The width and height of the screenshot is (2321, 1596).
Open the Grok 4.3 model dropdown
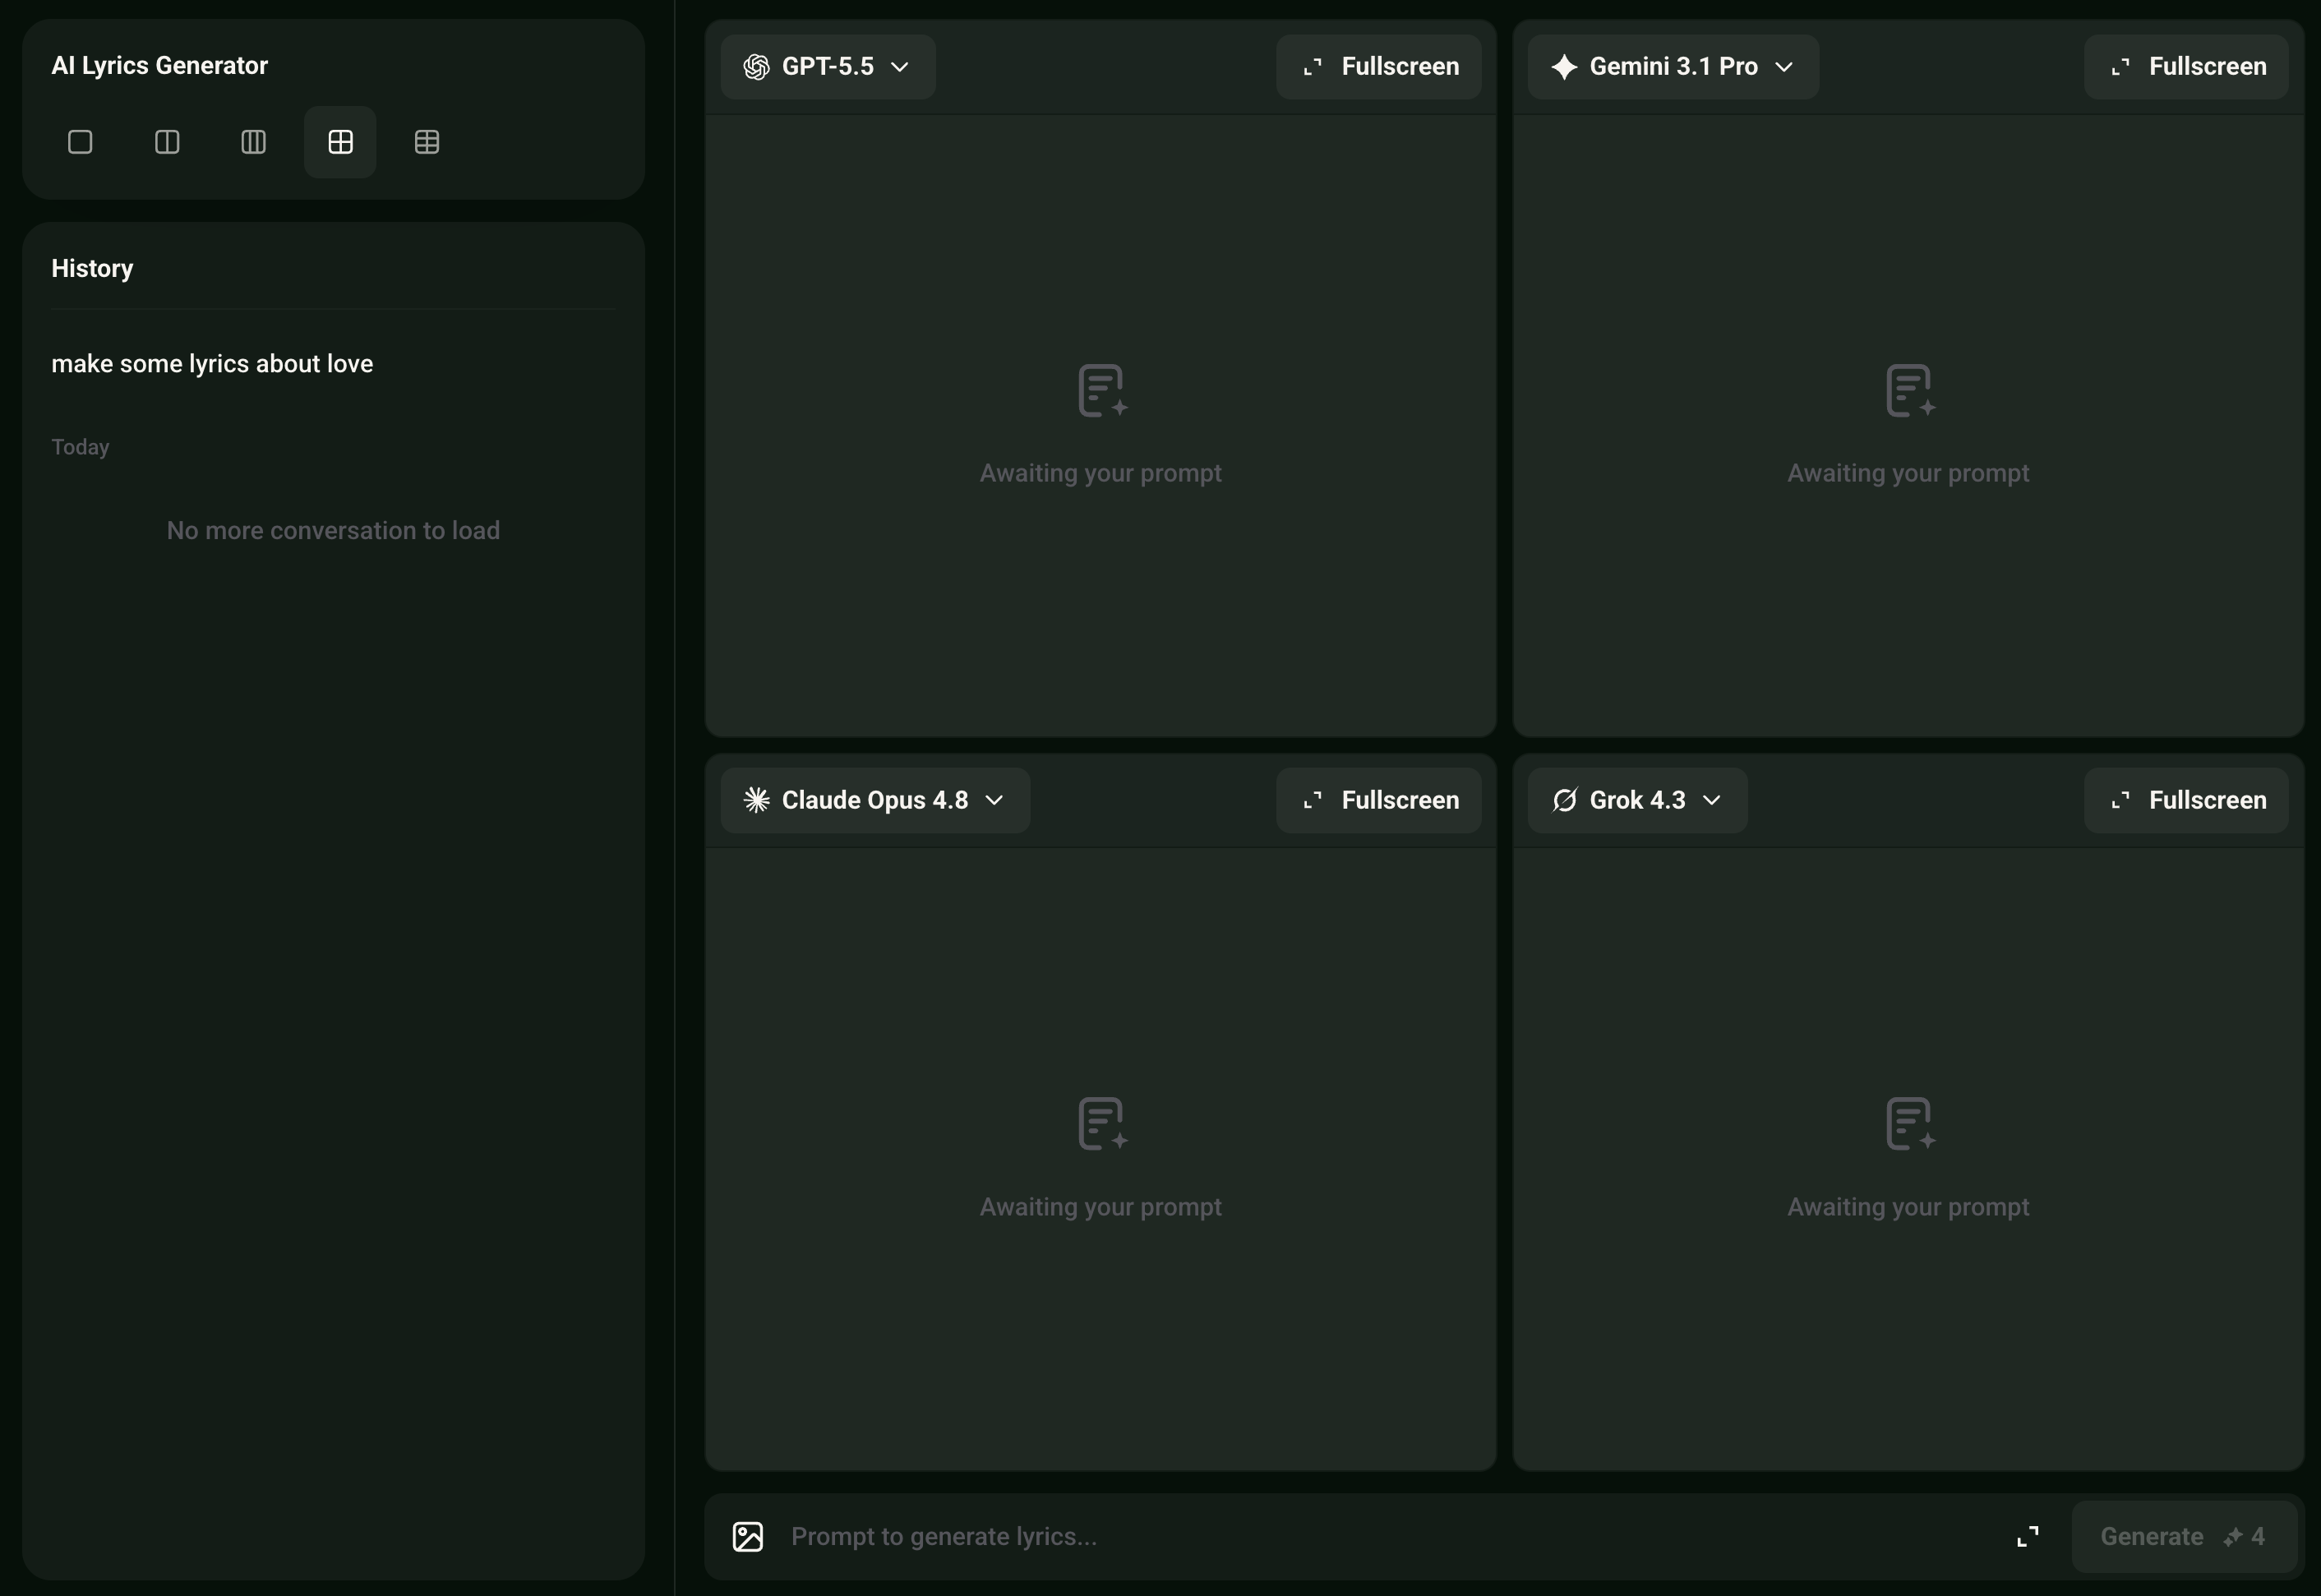[1638, 800]
